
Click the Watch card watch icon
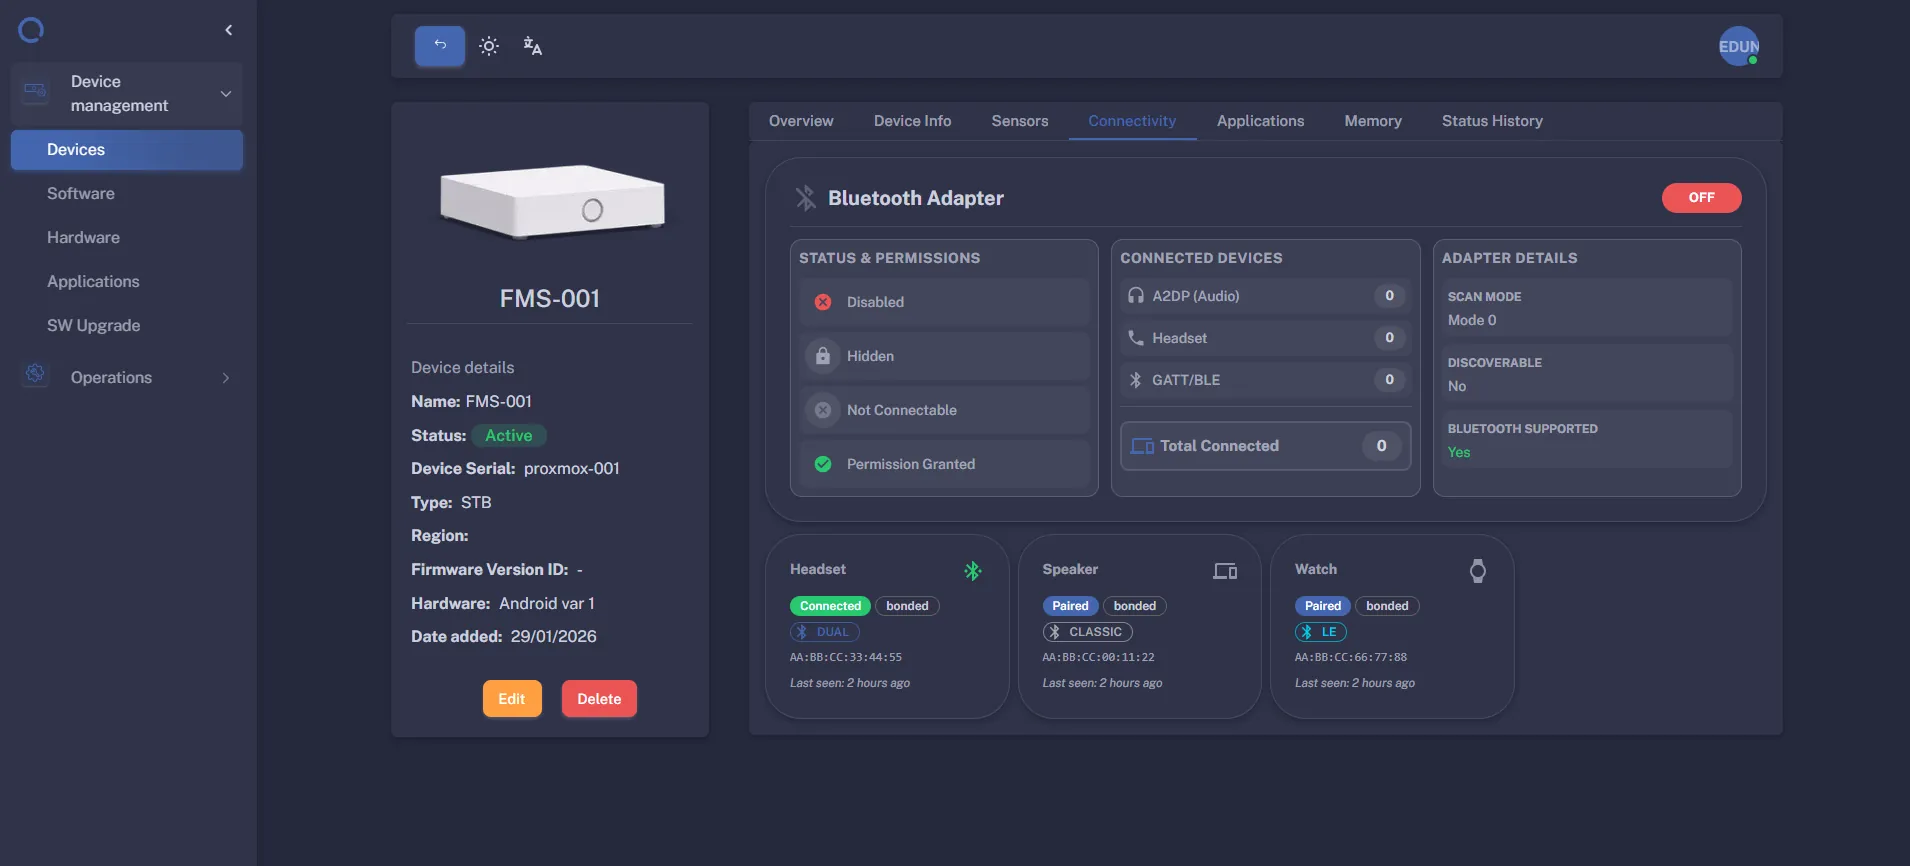(x=1477, y=571)
